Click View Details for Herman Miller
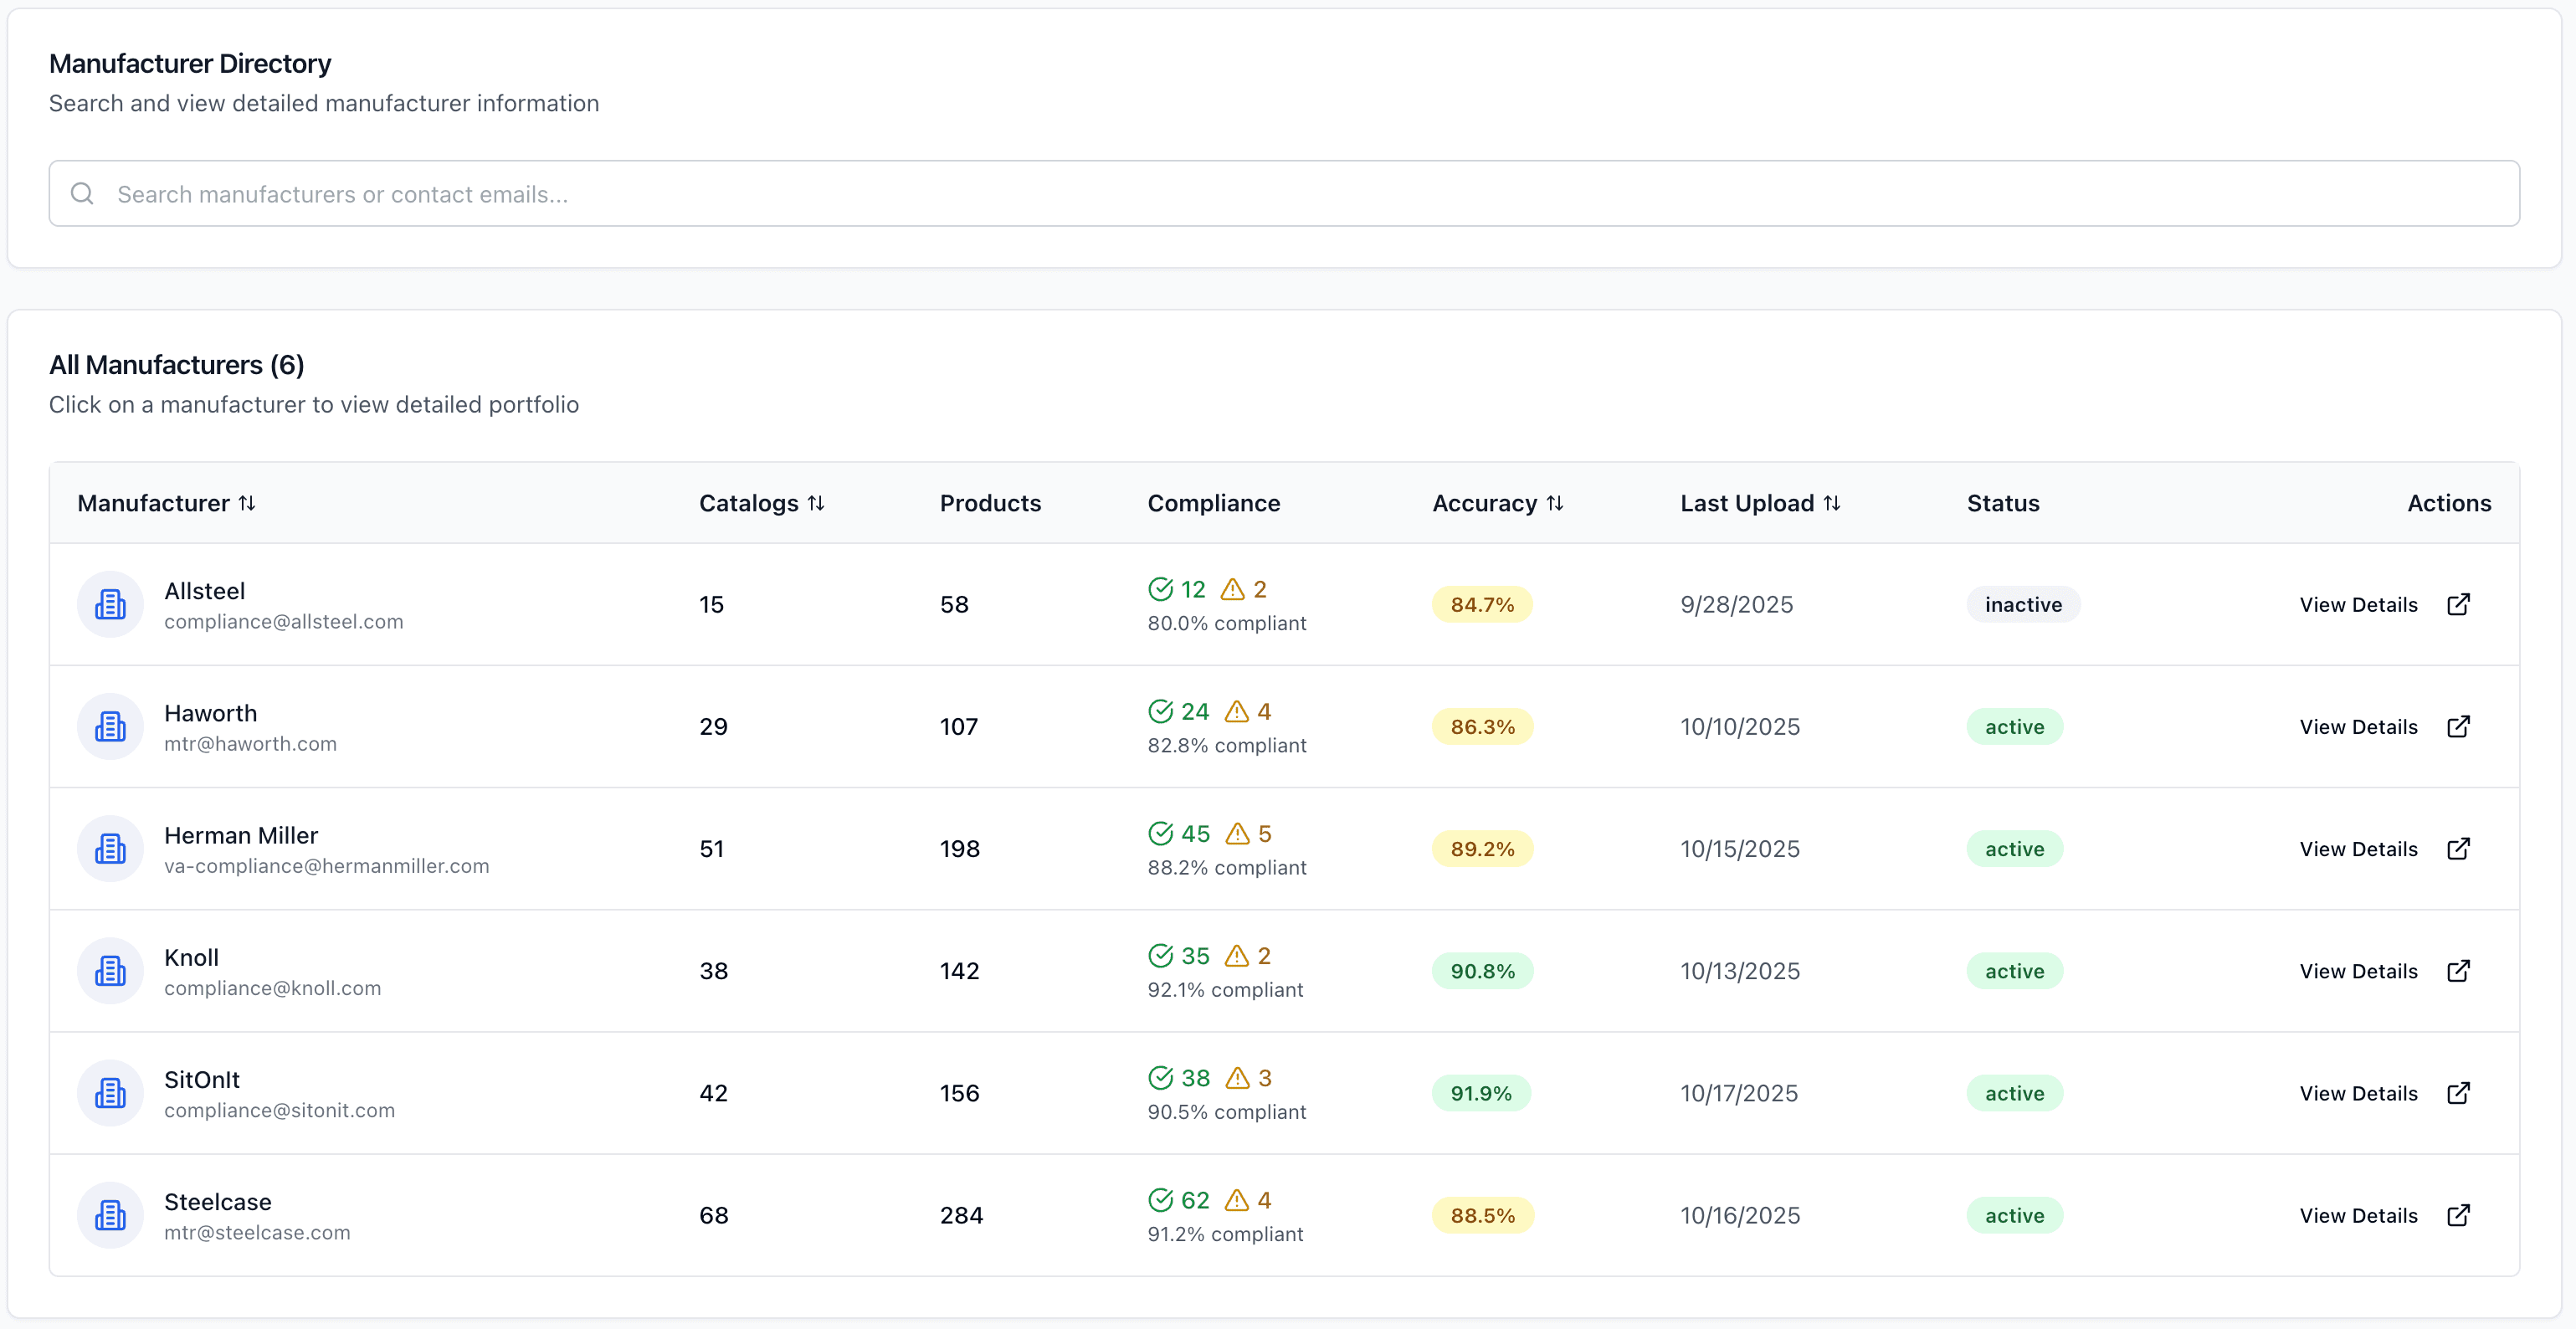 coord(2358,849)
